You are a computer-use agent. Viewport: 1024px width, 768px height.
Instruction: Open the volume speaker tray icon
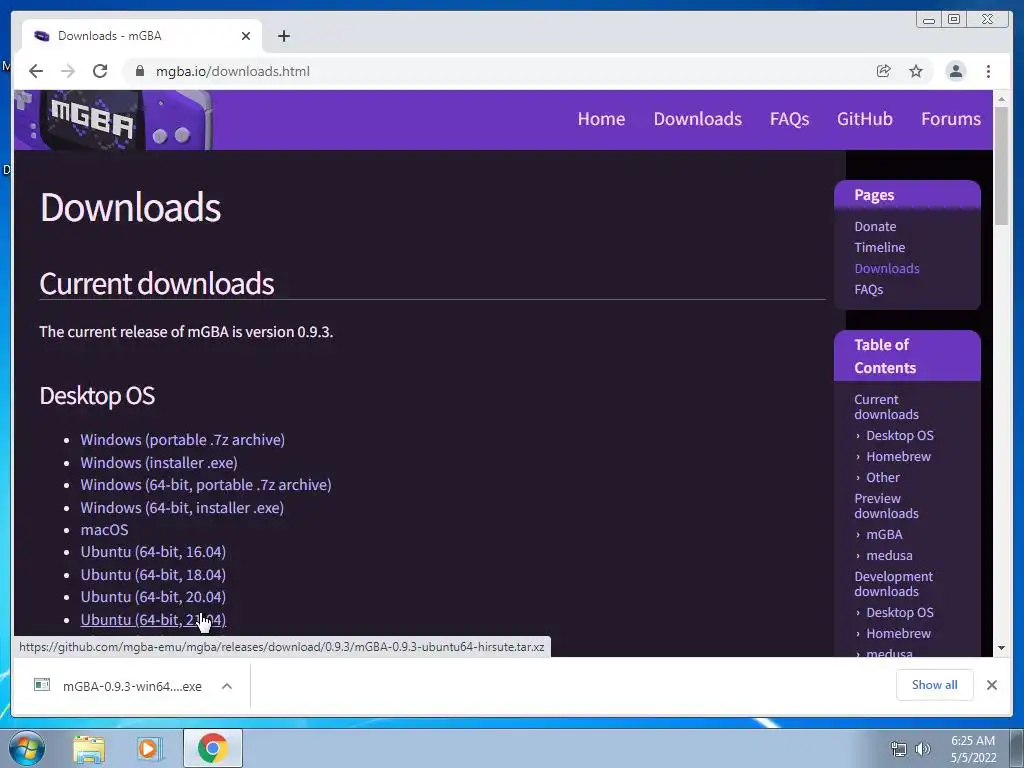[923, 749]
